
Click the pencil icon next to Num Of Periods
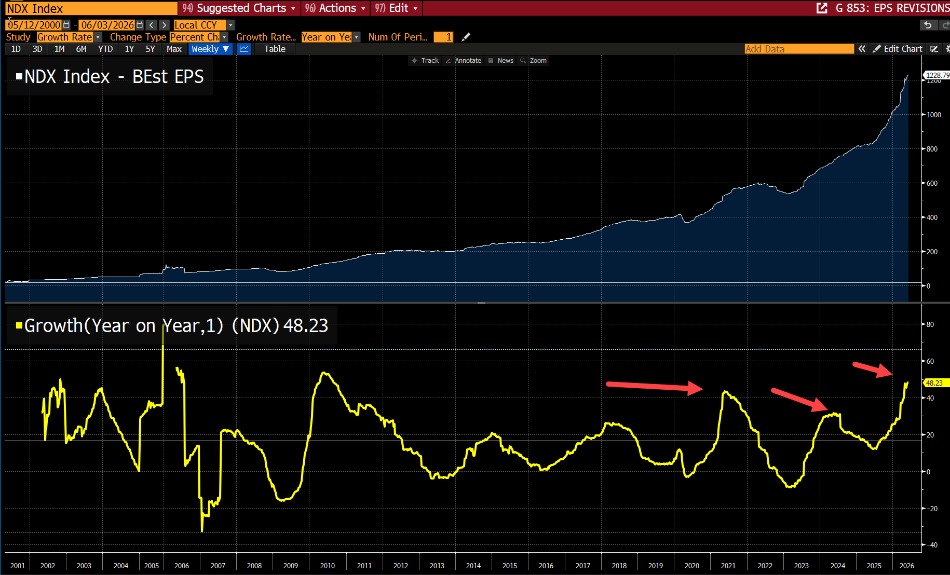click(465, 37)
